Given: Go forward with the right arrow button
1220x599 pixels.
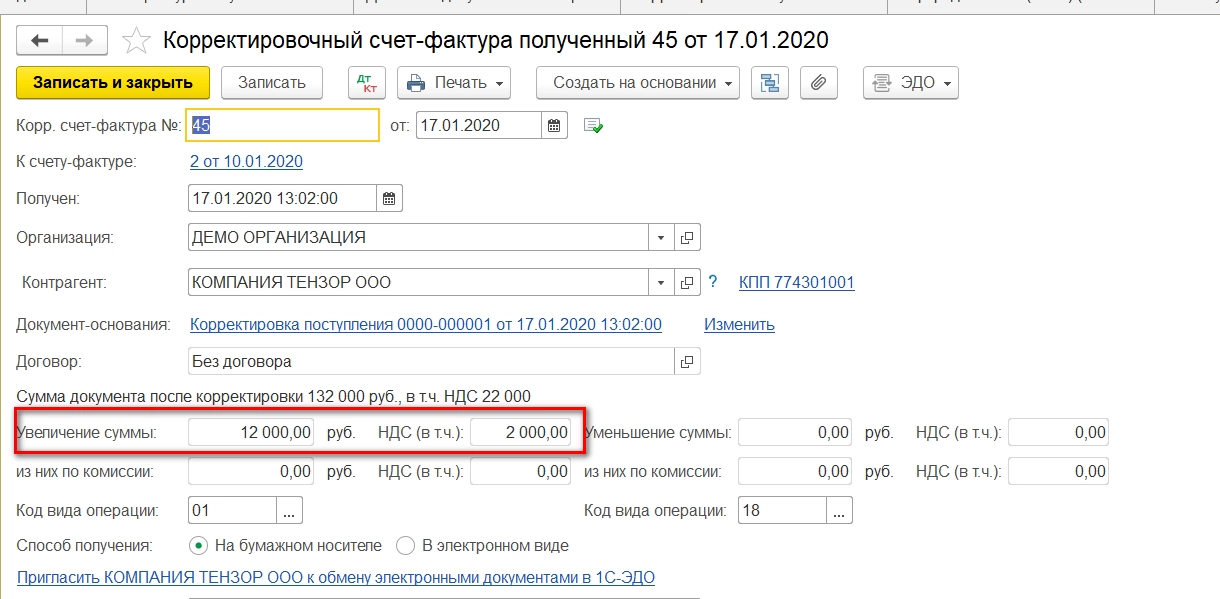Looking at the screenshot, I should pyautogui.click(x=85, y=41).
